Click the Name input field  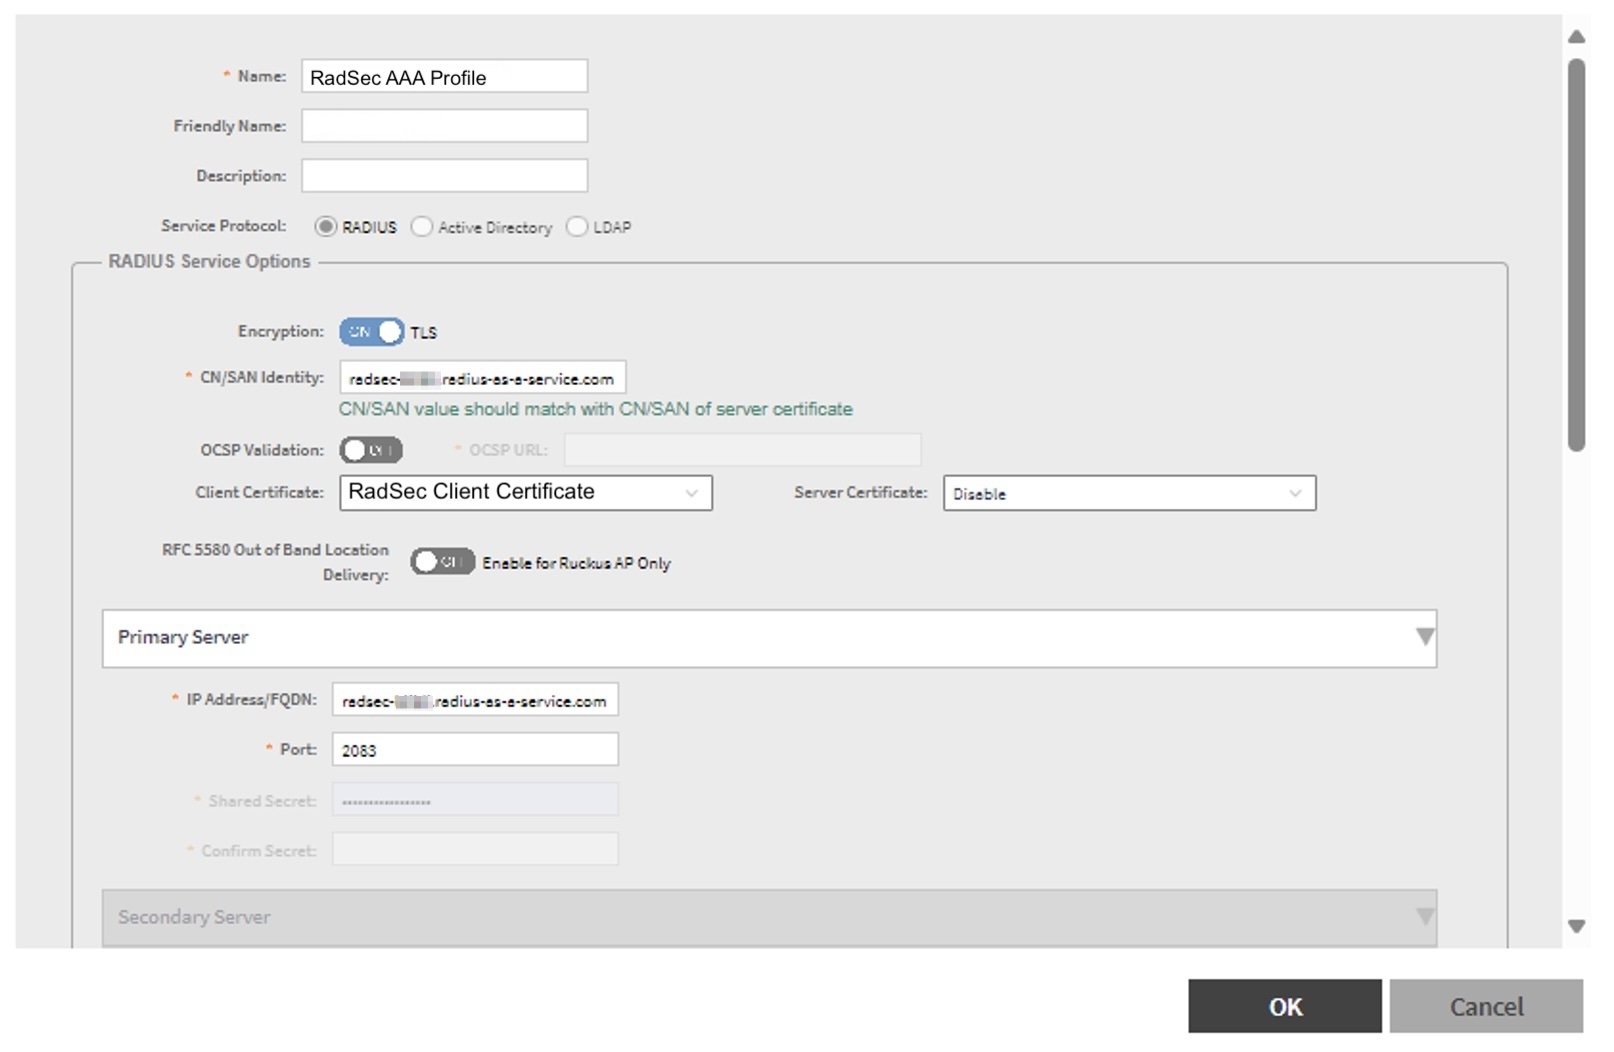tap(444, 77)
